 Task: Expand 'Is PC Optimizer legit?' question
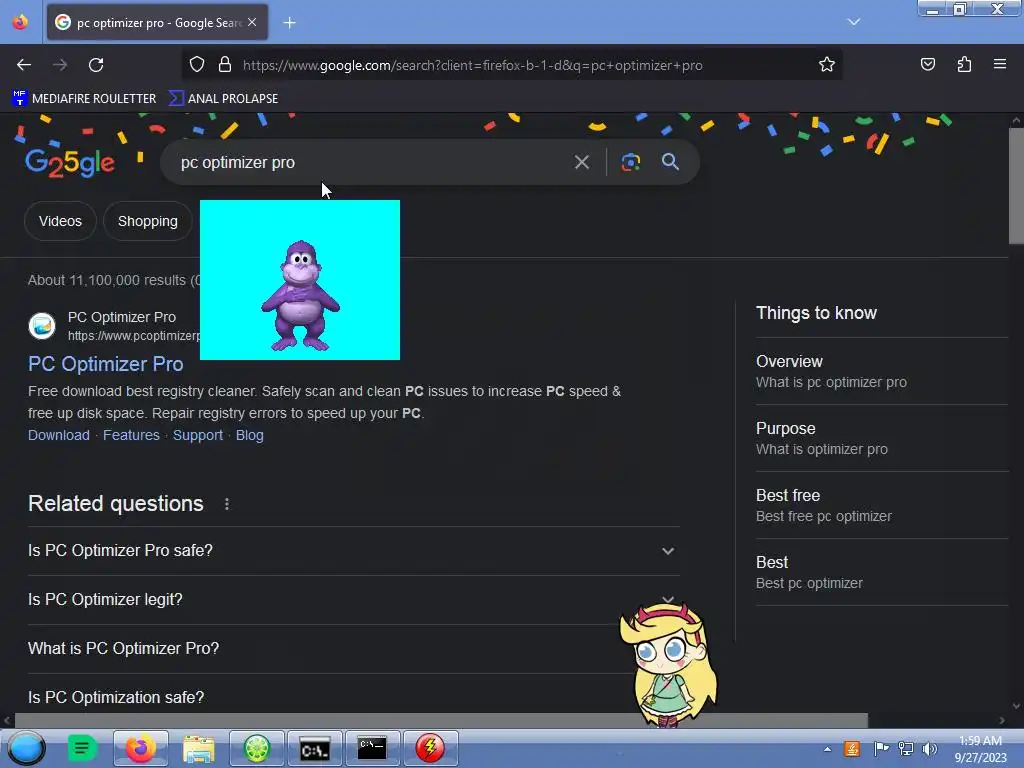[353, 600]
